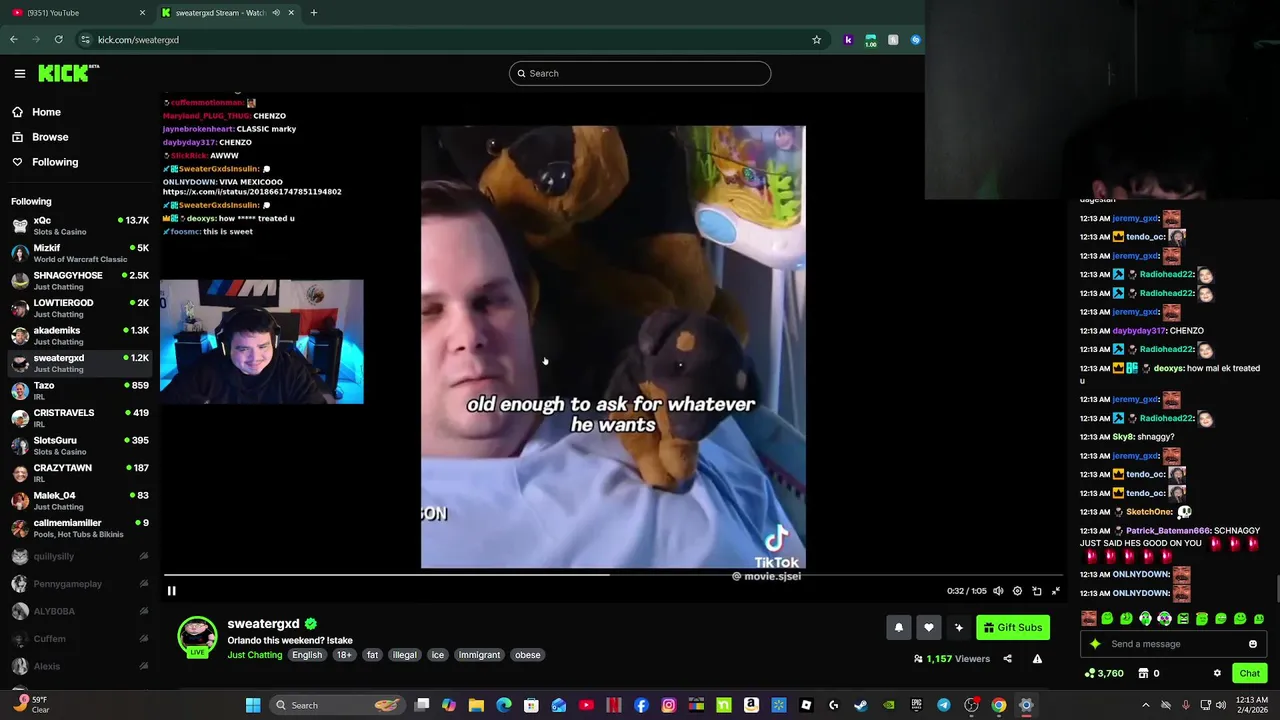Screen dimensions: 1280x720
Task: Click the Just Chatting category link
Action: [255, 655]
